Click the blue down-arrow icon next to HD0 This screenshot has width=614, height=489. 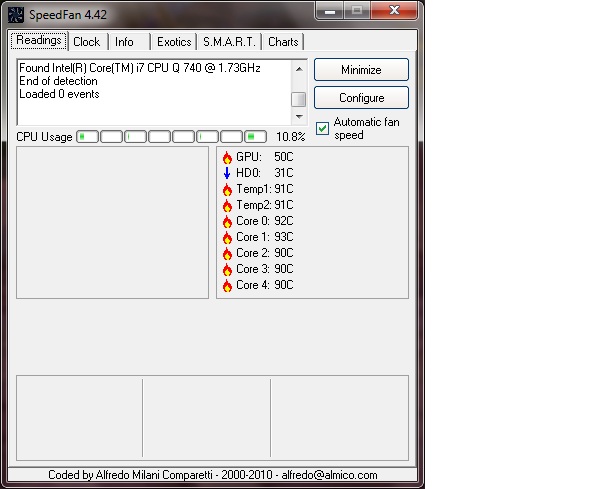[227, 173]
